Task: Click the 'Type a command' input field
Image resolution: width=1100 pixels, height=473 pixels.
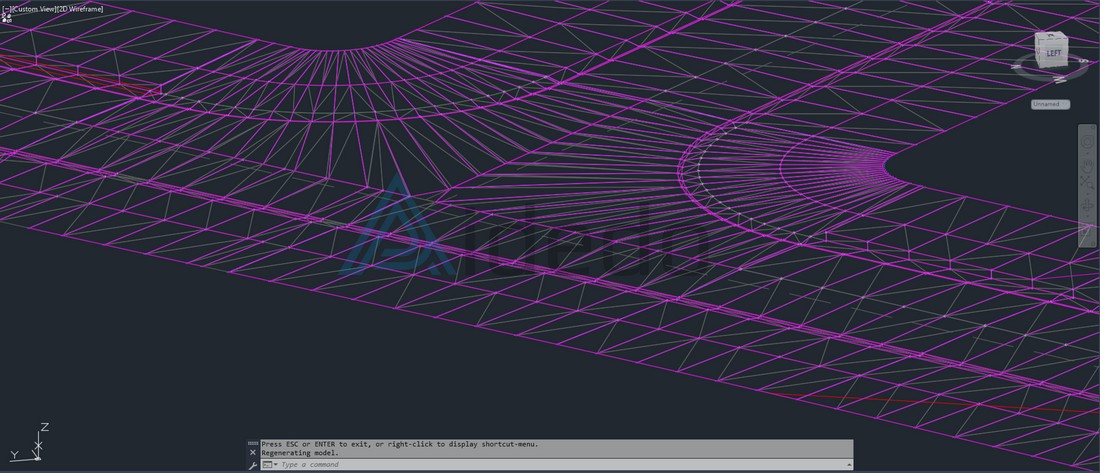Action: tap(561, 465)
